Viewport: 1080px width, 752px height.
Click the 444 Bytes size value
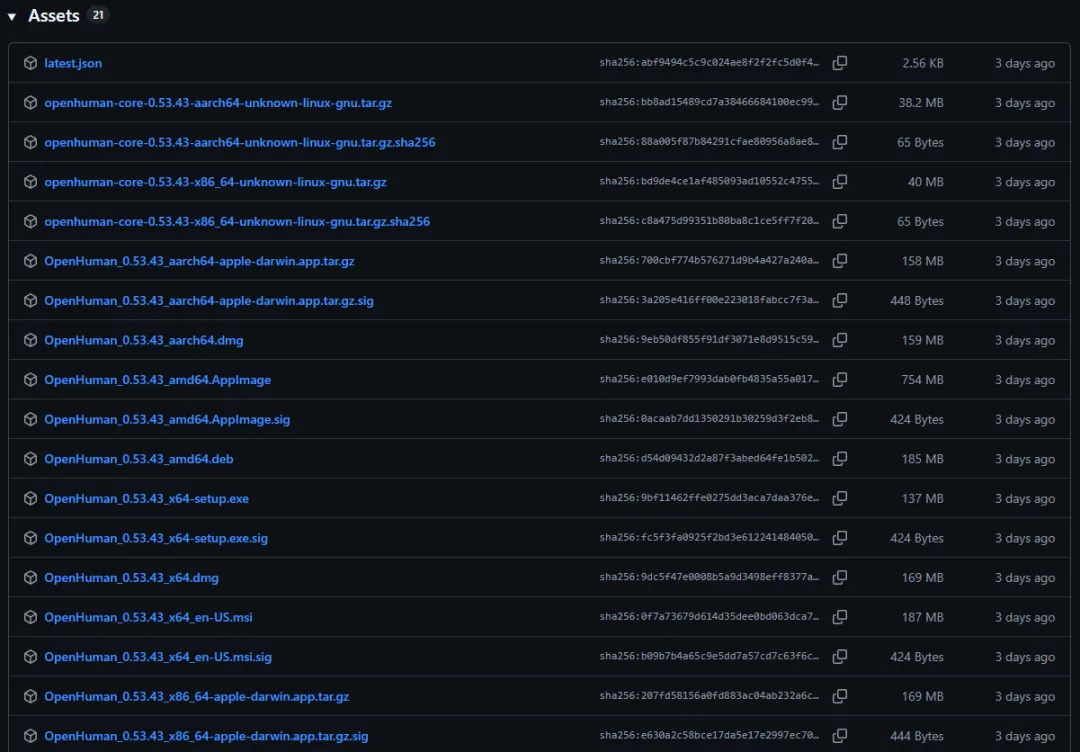917,736
